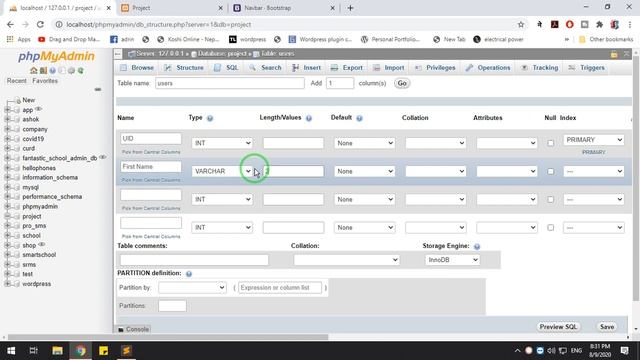Select the mysql database in tree
This screenshot has height=360, width=640.
pos(31,187)
